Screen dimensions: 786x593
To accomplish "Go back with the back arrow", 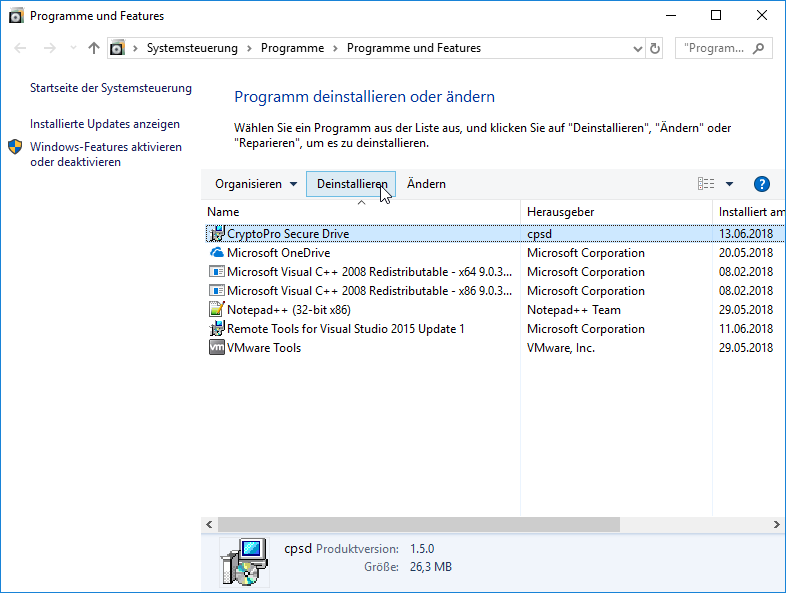I will (x=20, y=48).
